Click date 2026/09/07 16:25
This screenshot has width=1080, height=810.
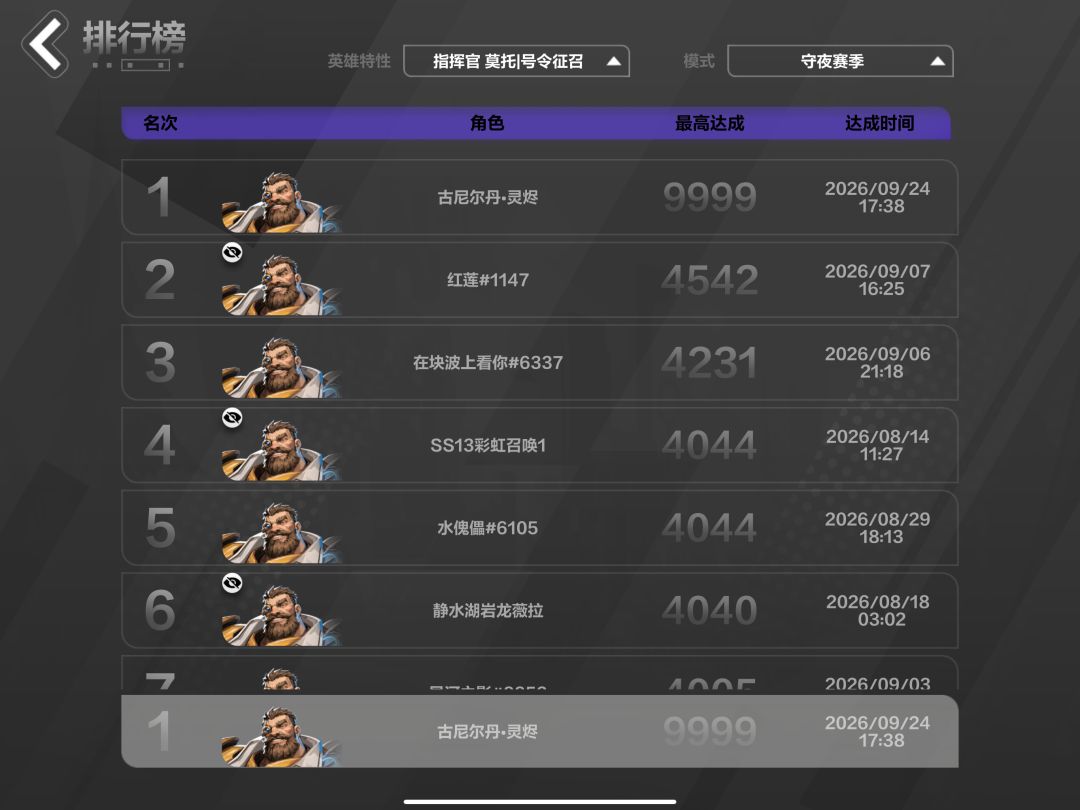click(x=878, y=280)
